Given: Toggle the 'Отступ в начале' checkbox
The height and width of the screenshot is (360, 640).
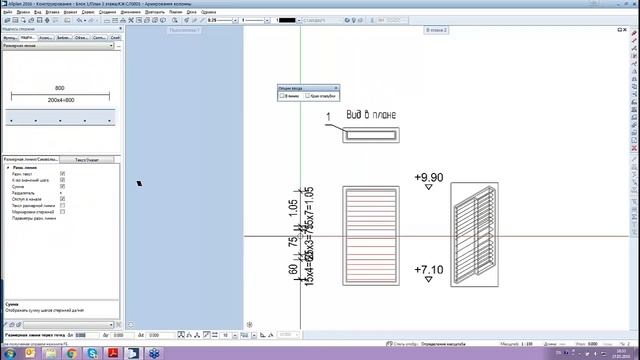Looking at the screenshot, I should pos(62,199).
